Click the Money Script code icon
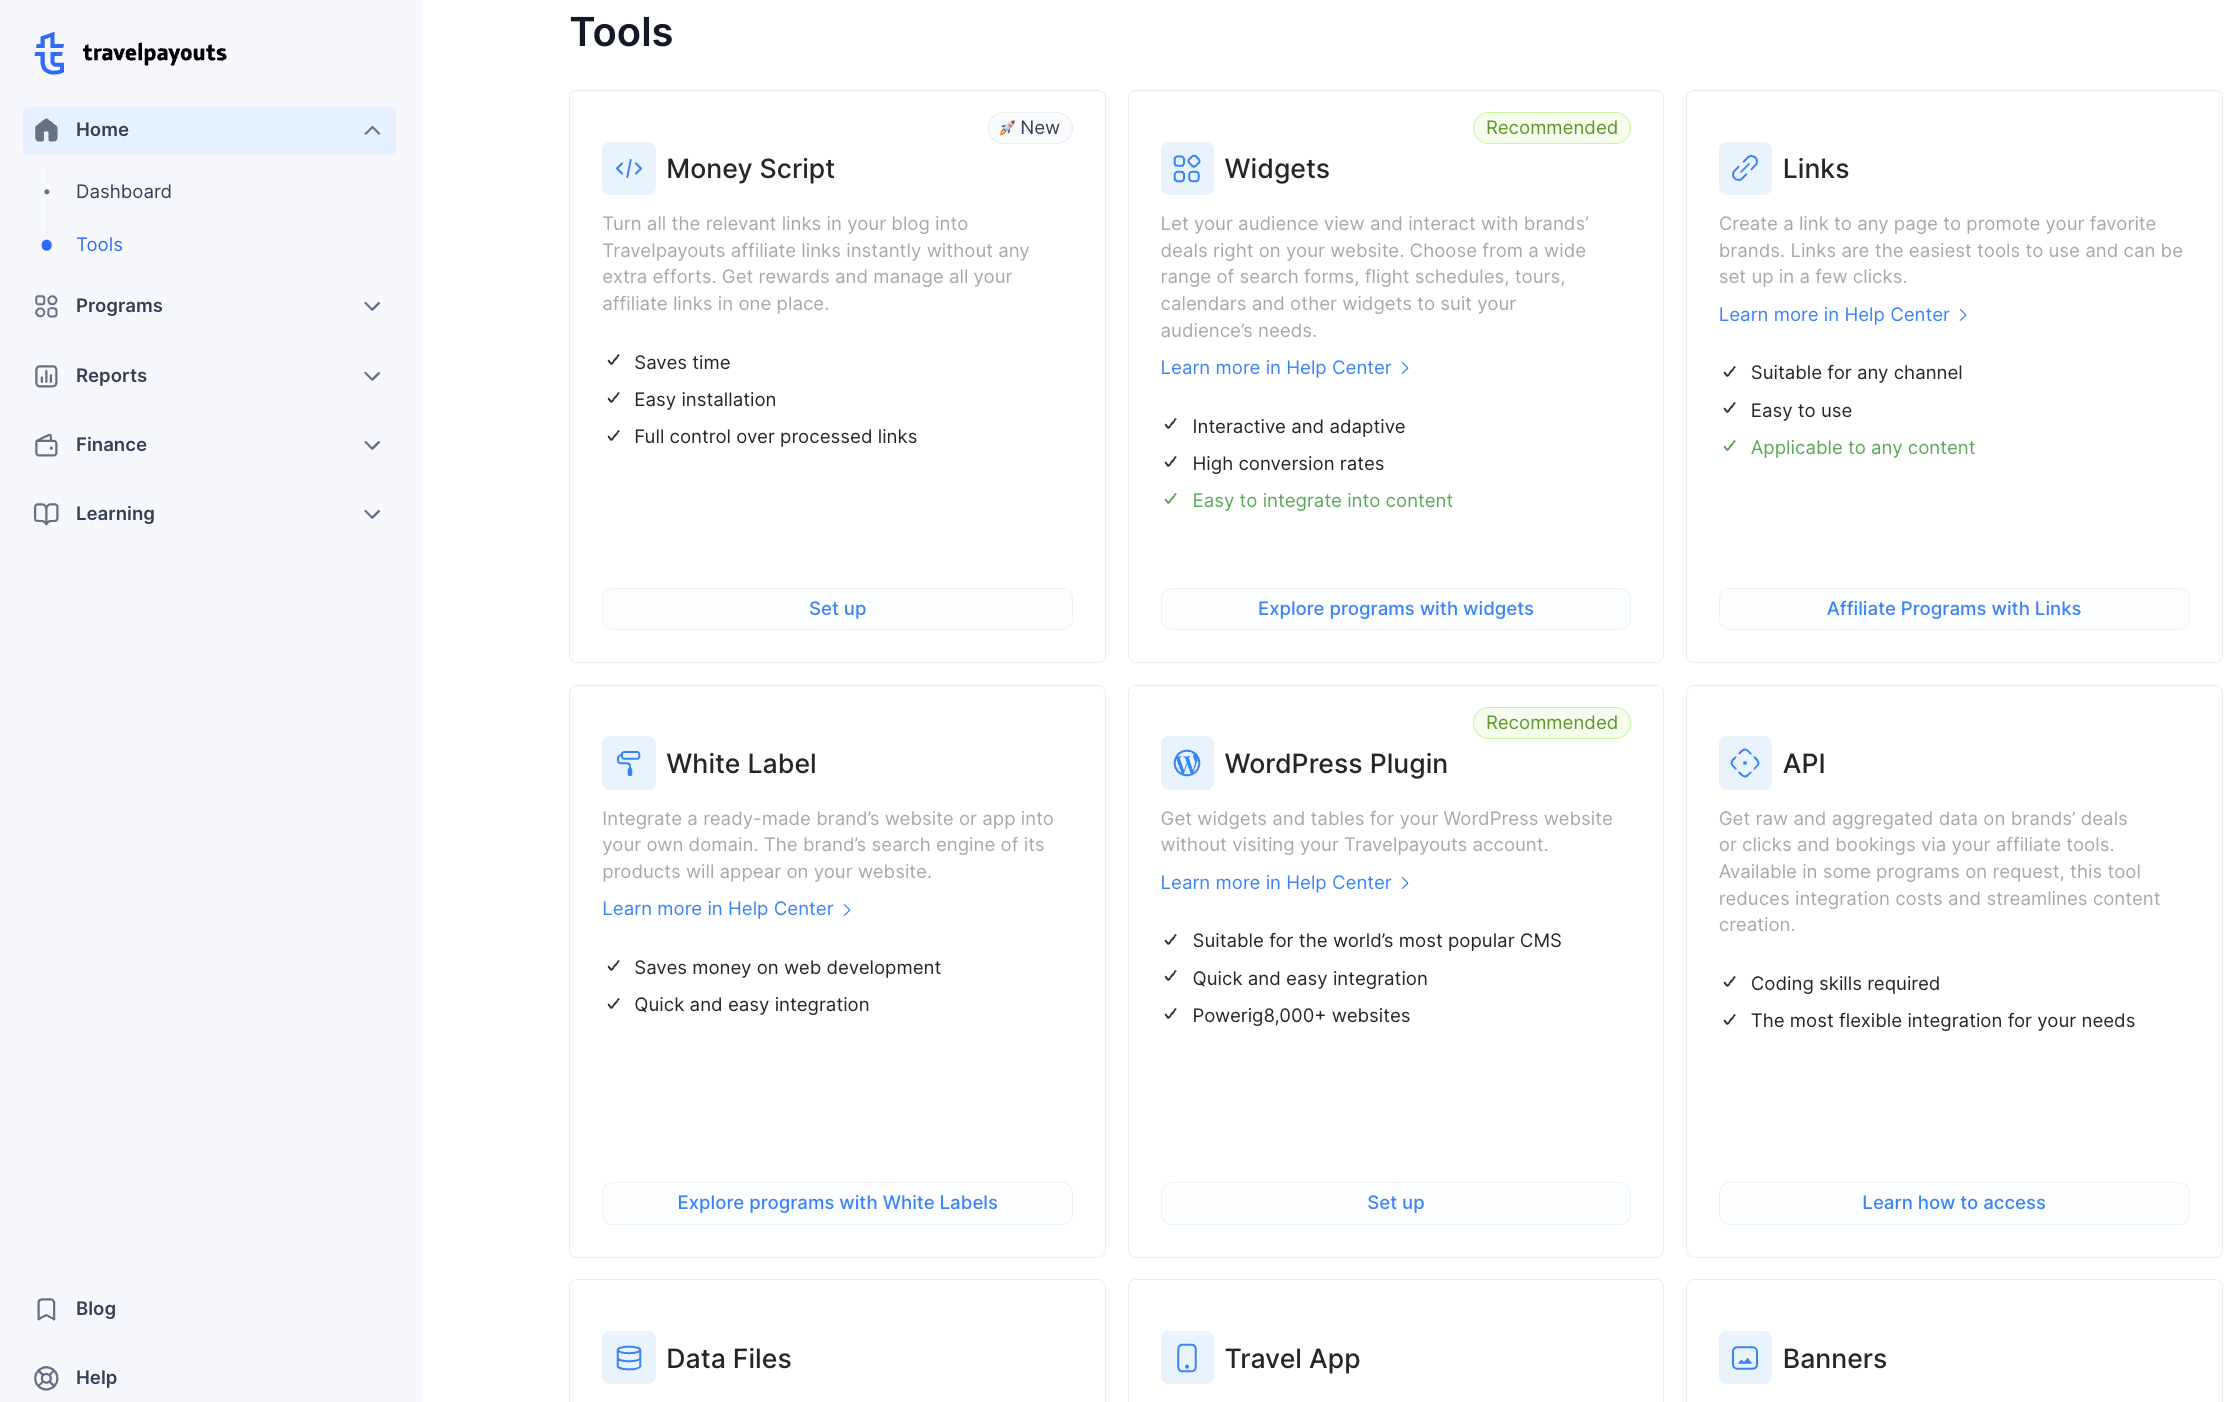The image size is (2230, 1402). click(629, 169)
